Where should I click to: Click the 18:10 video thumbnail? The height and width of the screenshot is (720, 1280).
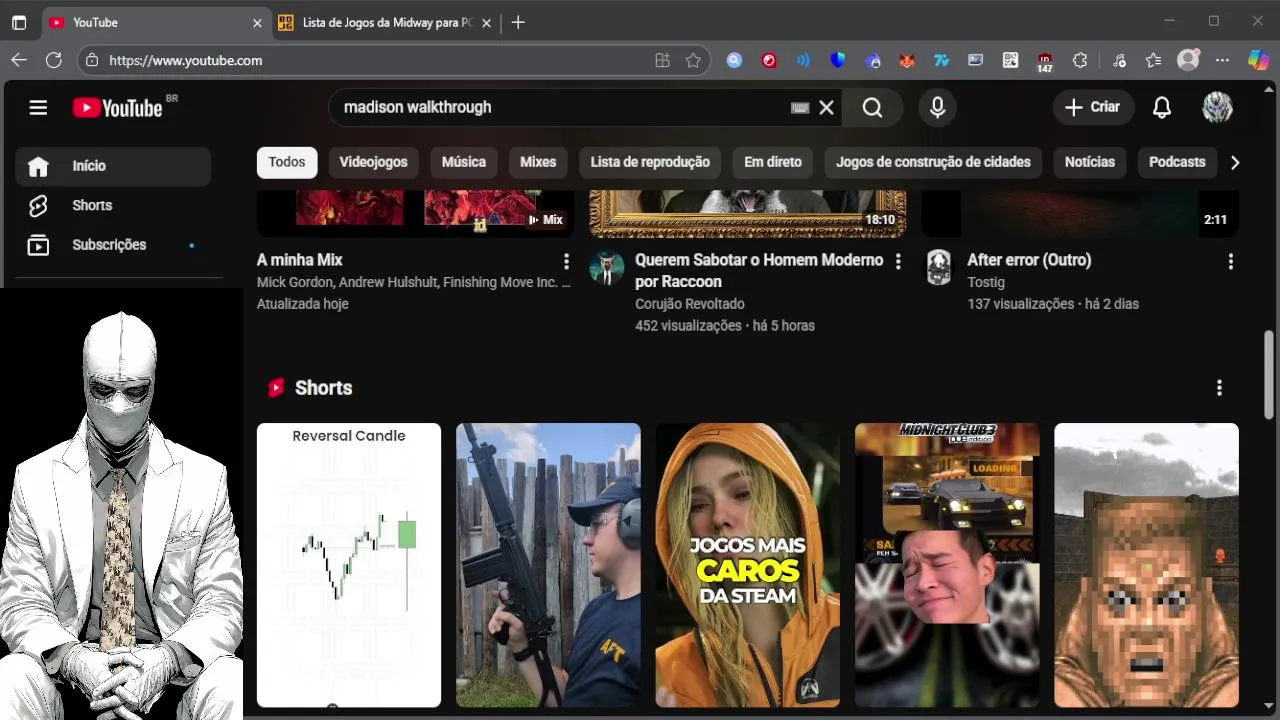coord(748,213)
